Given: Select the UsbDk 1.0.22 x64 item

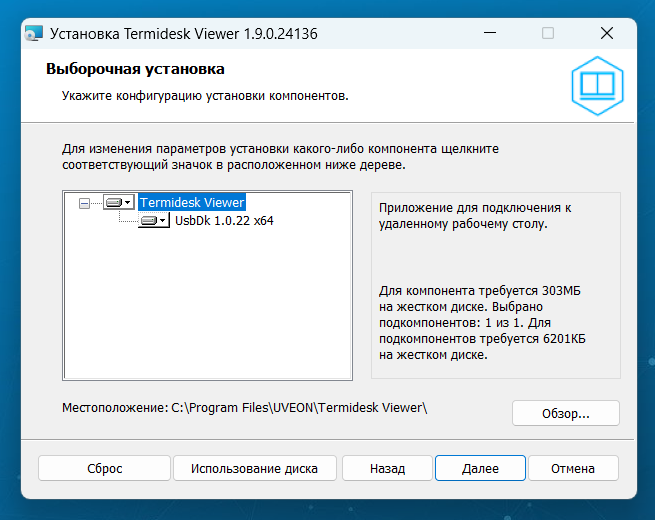Looking at the screenshot, I should tap(224, 221).
